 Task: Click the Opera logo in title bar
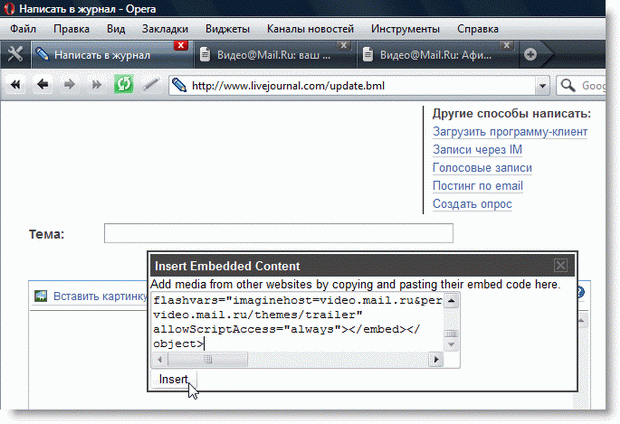(9, 8)
